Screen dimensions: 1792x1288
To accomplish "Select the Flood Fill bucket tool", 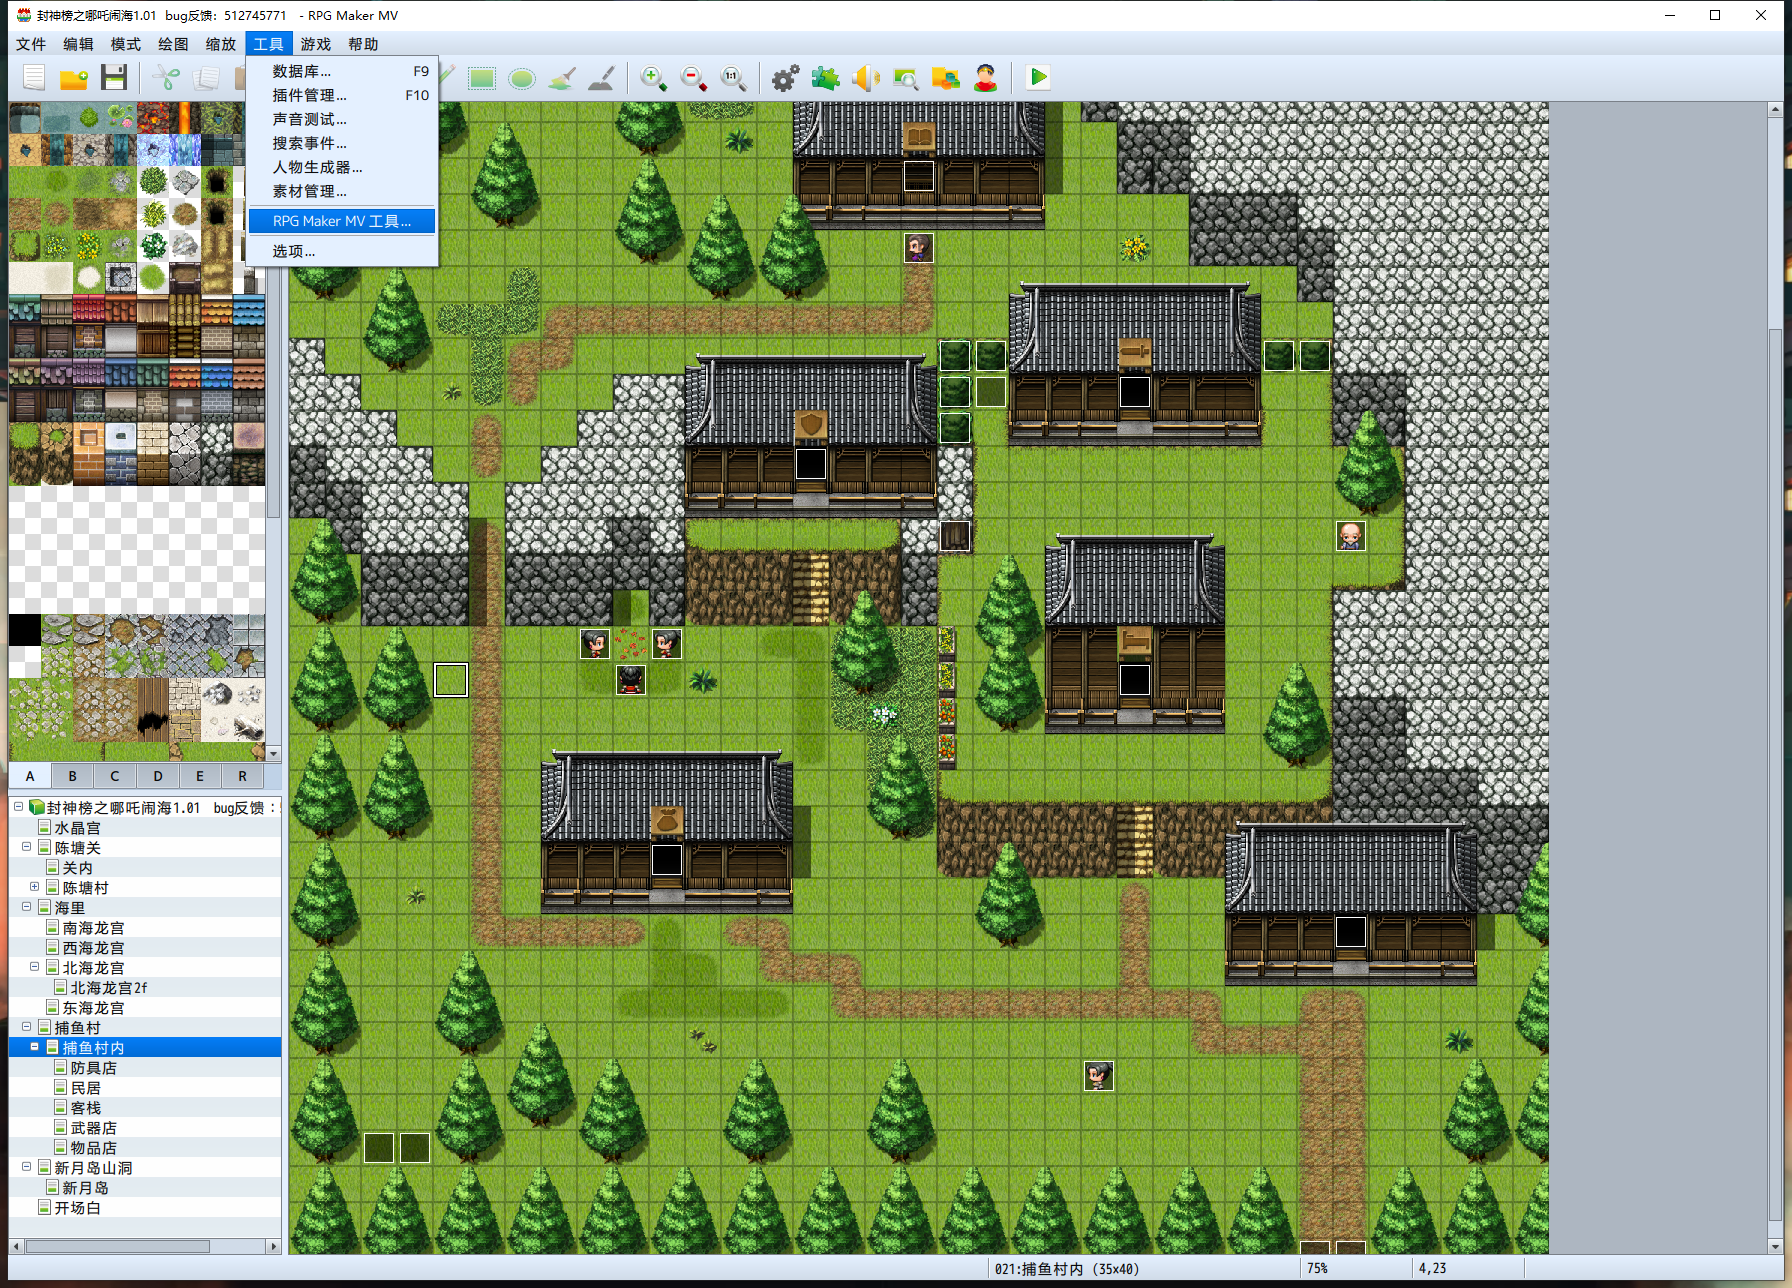I will (562, 78).
